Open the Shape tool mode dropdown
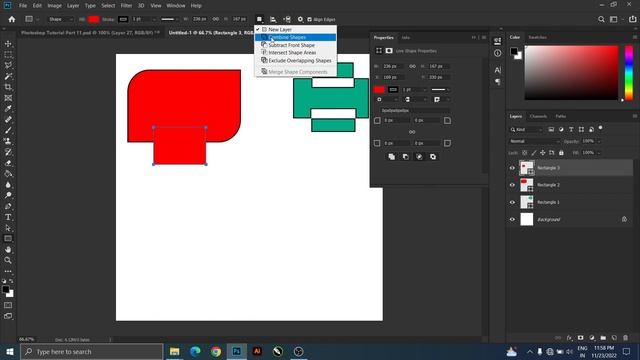The width and height of the screenshot is (640, 360). click(60, 19)
